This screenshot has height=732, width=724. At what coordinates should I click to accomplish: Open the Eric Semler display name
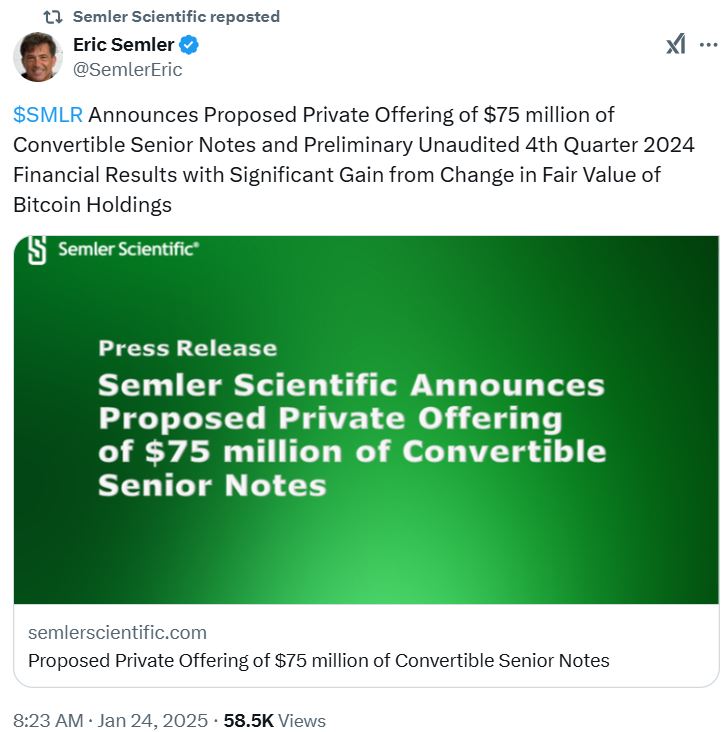pyautogui.click(x=123, y=45)
